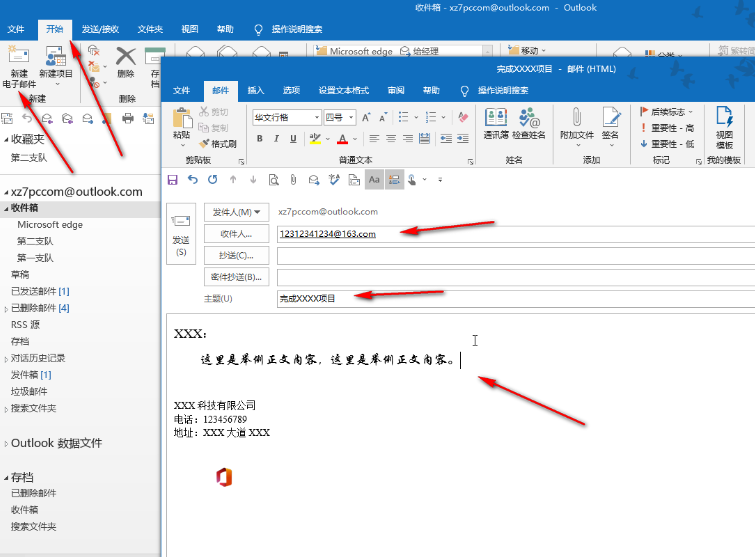Screen dimensions: 755x557
Task: Apply yellow text highlight color
Action: (315, 139)
